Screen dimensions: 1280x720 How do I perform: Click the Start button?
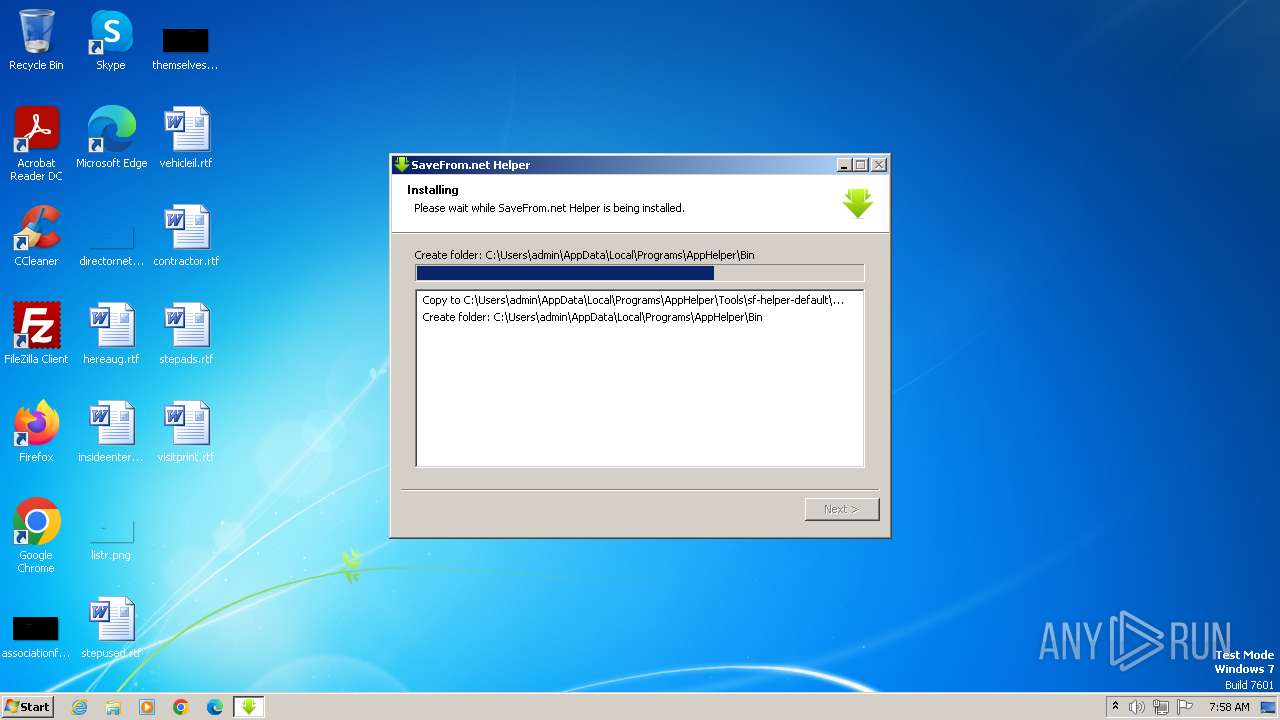click(27, 707)
